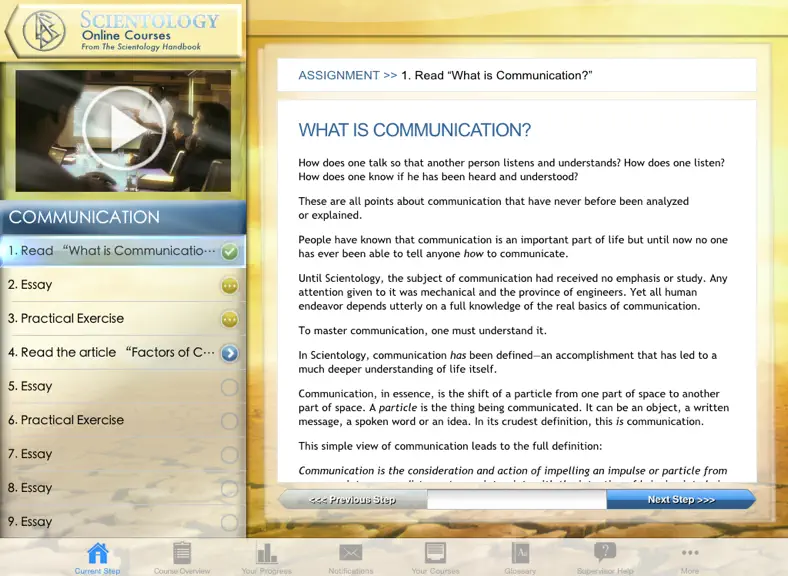Open the Notifications envelope icon
This screenshot has height=576, width=788.
click(351, 553)
